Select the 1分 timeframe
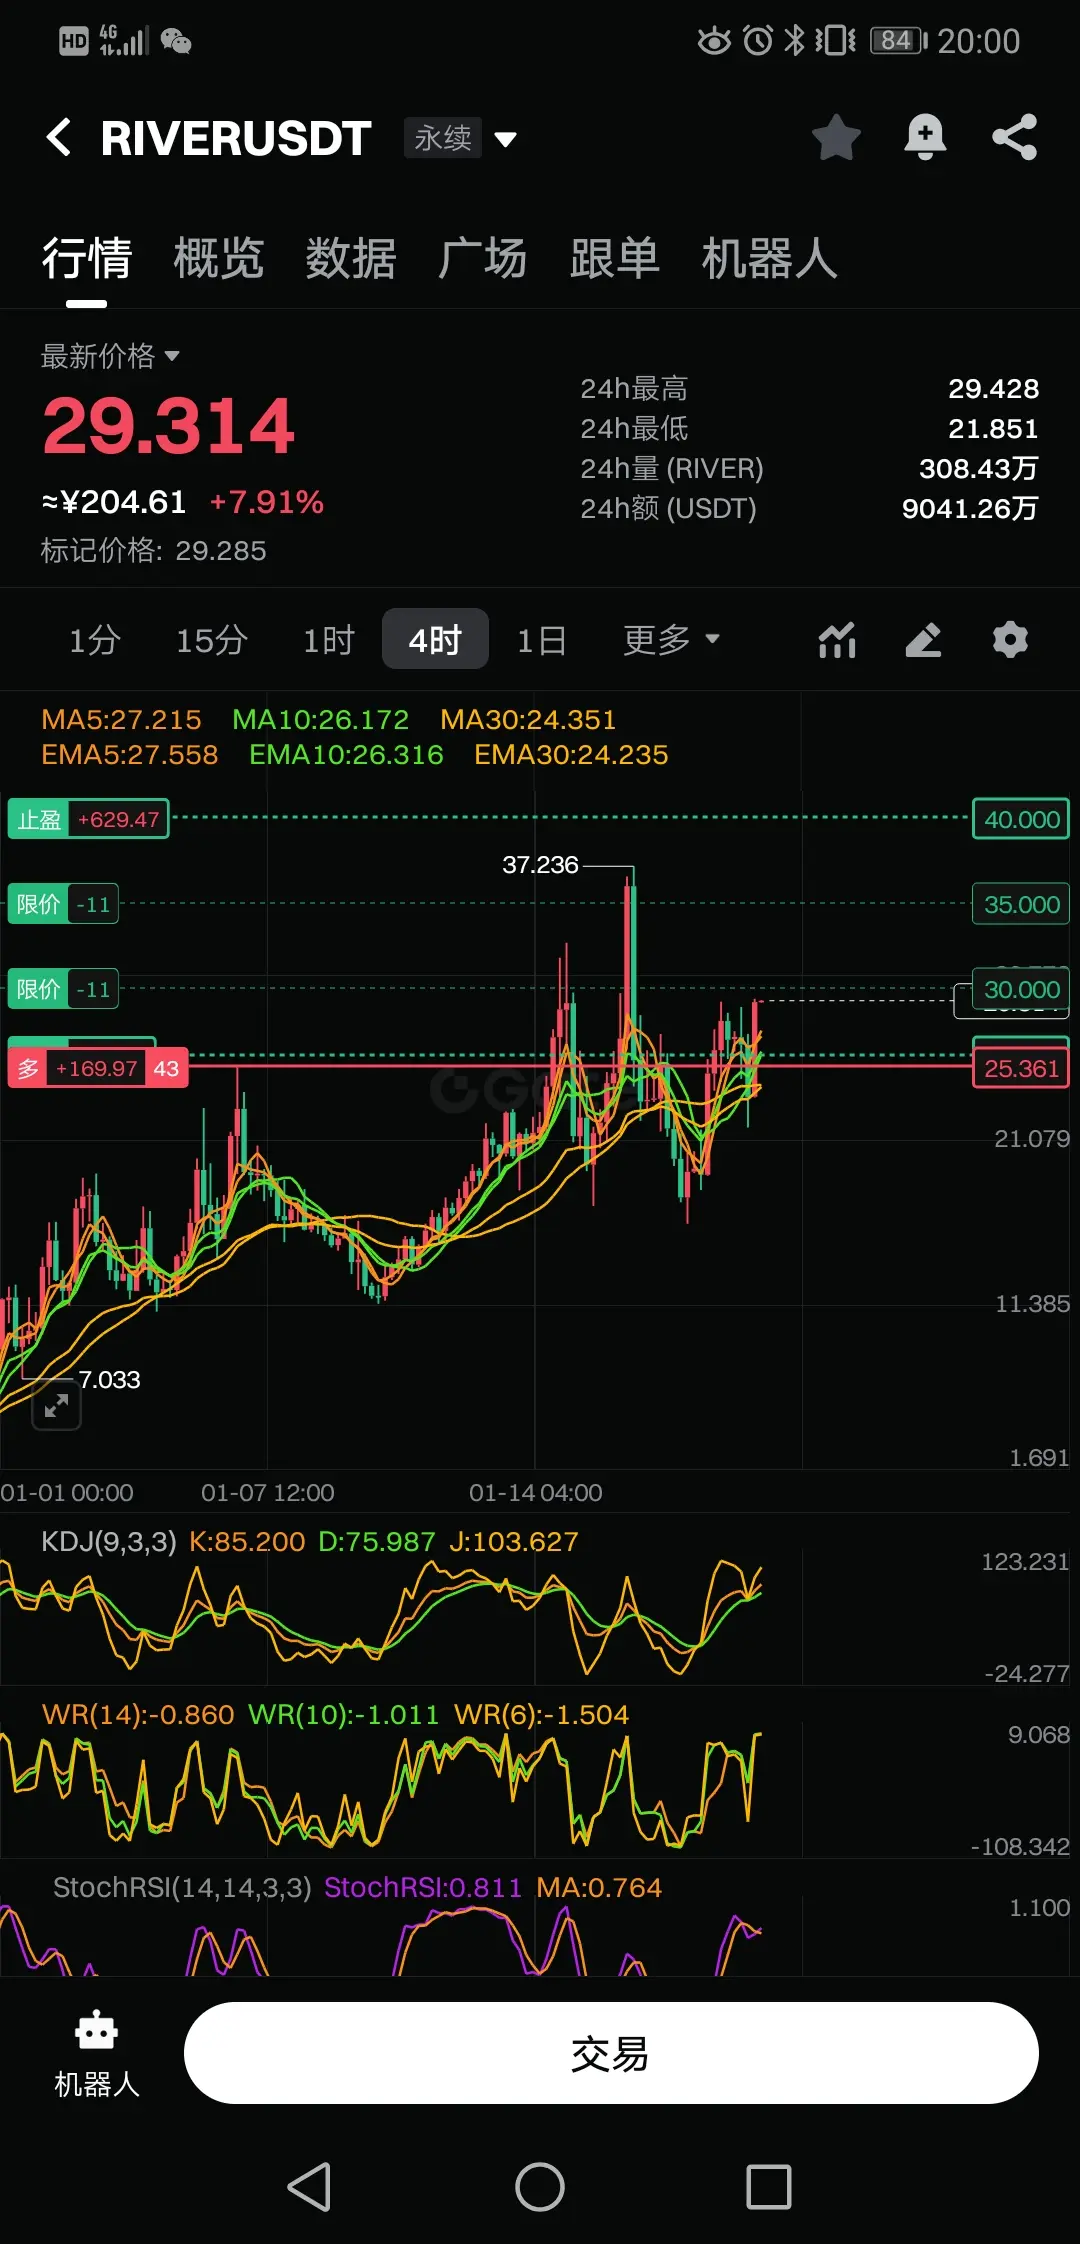Screen dimensions: 1080x2244 tap(95, 639)
